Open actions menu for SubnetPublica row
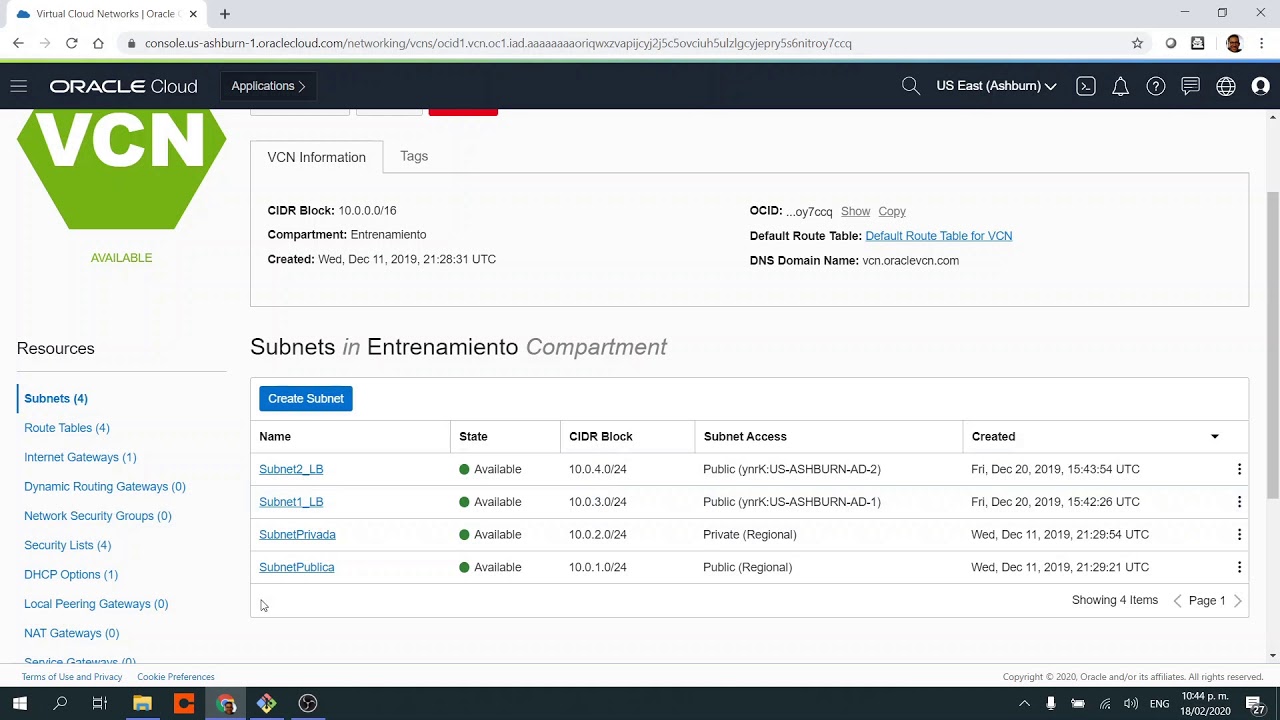The width and height of the screenshot is (1280, 720). click(1239, 567)
